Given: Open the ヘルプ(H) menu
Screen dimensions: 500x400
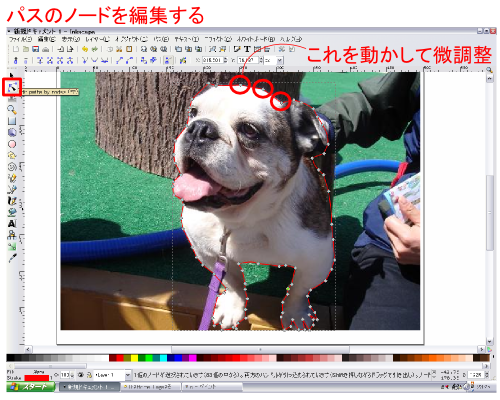Looking at the screenshot, I should coord(291,39).
